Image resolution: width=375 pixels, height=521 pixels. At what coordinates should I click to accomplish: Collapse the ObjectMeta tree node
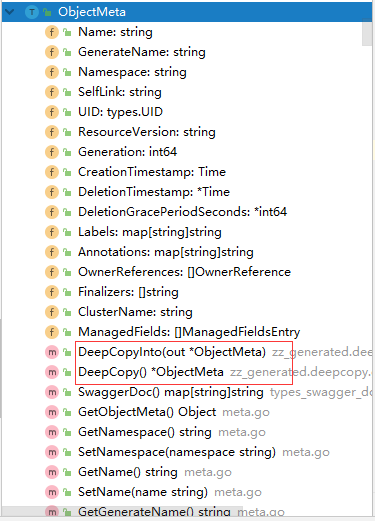[9, 12]
